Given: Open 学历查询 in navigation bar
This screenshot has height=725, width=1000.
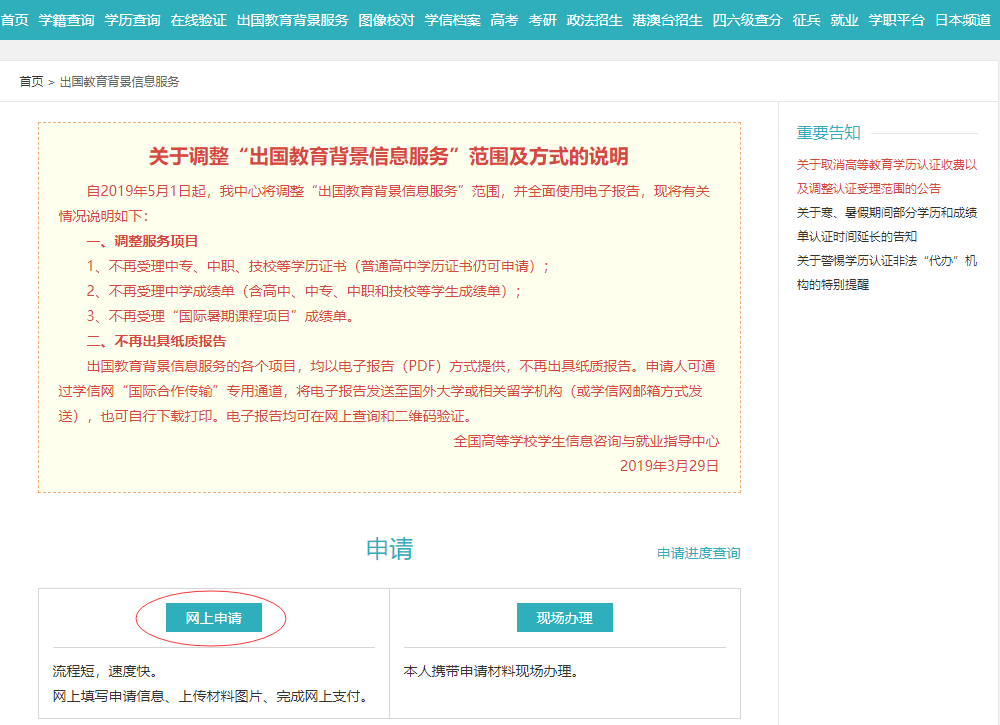Looking at the screenshot, I should pos(133,20).
